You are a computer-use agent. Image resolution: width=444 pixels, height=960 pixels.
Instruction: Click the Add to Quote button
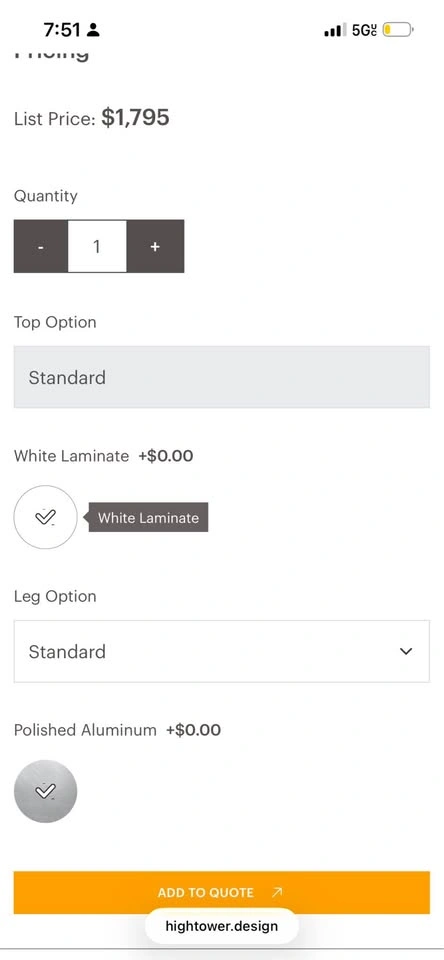pos(222,893)
